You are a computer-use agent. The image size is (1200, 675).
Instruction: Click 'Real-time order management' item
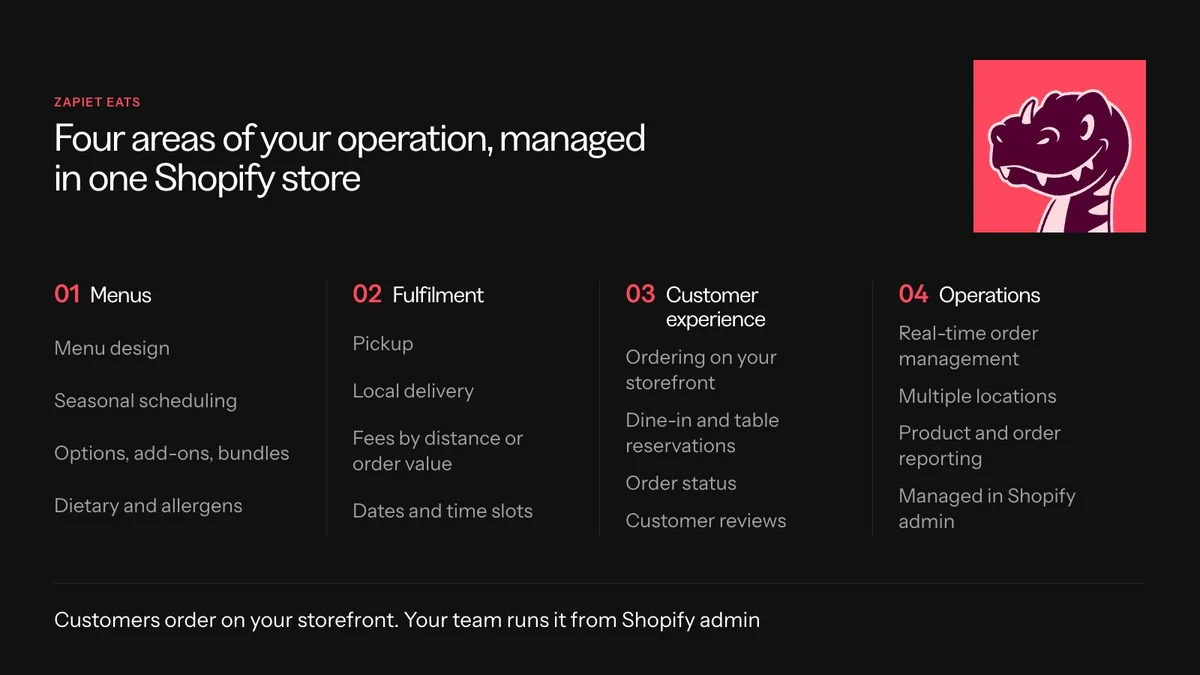(969, 346)
